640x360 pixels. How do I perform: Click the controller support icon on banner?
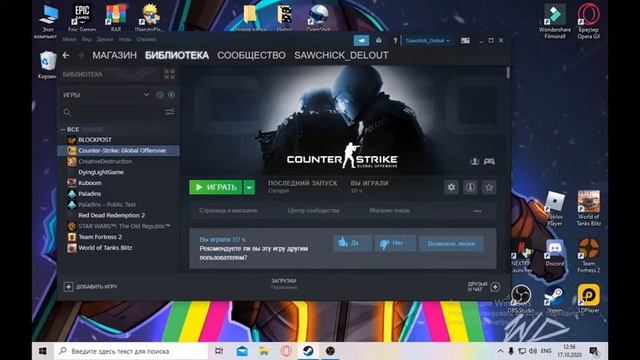pos(489,161)
